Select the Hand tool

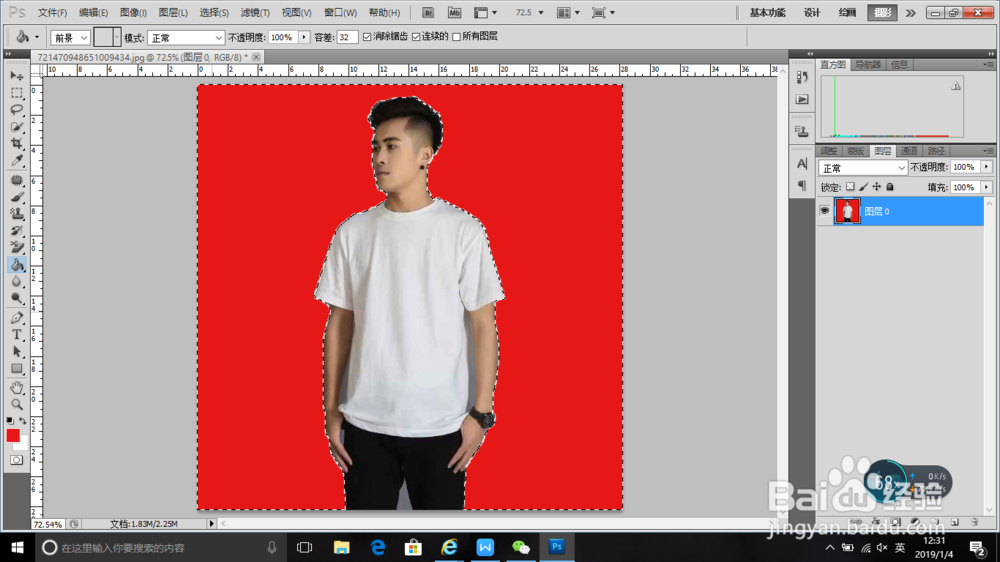point(17,387)
